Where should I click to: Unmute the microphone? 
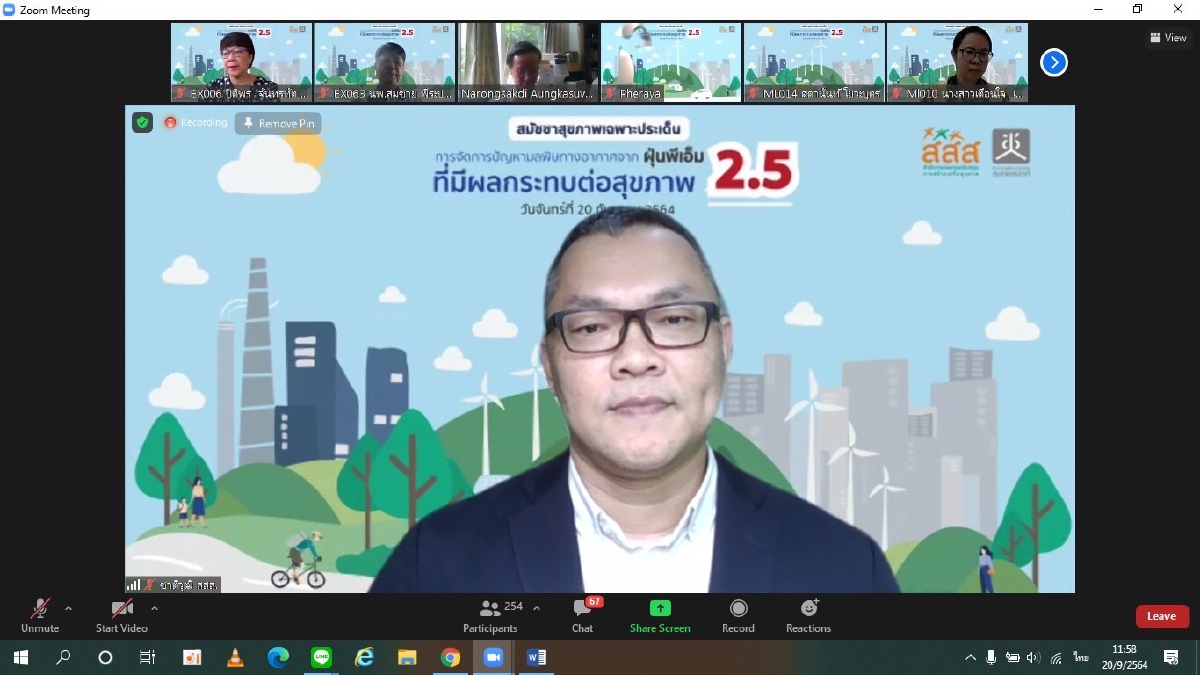click(40, 615)
